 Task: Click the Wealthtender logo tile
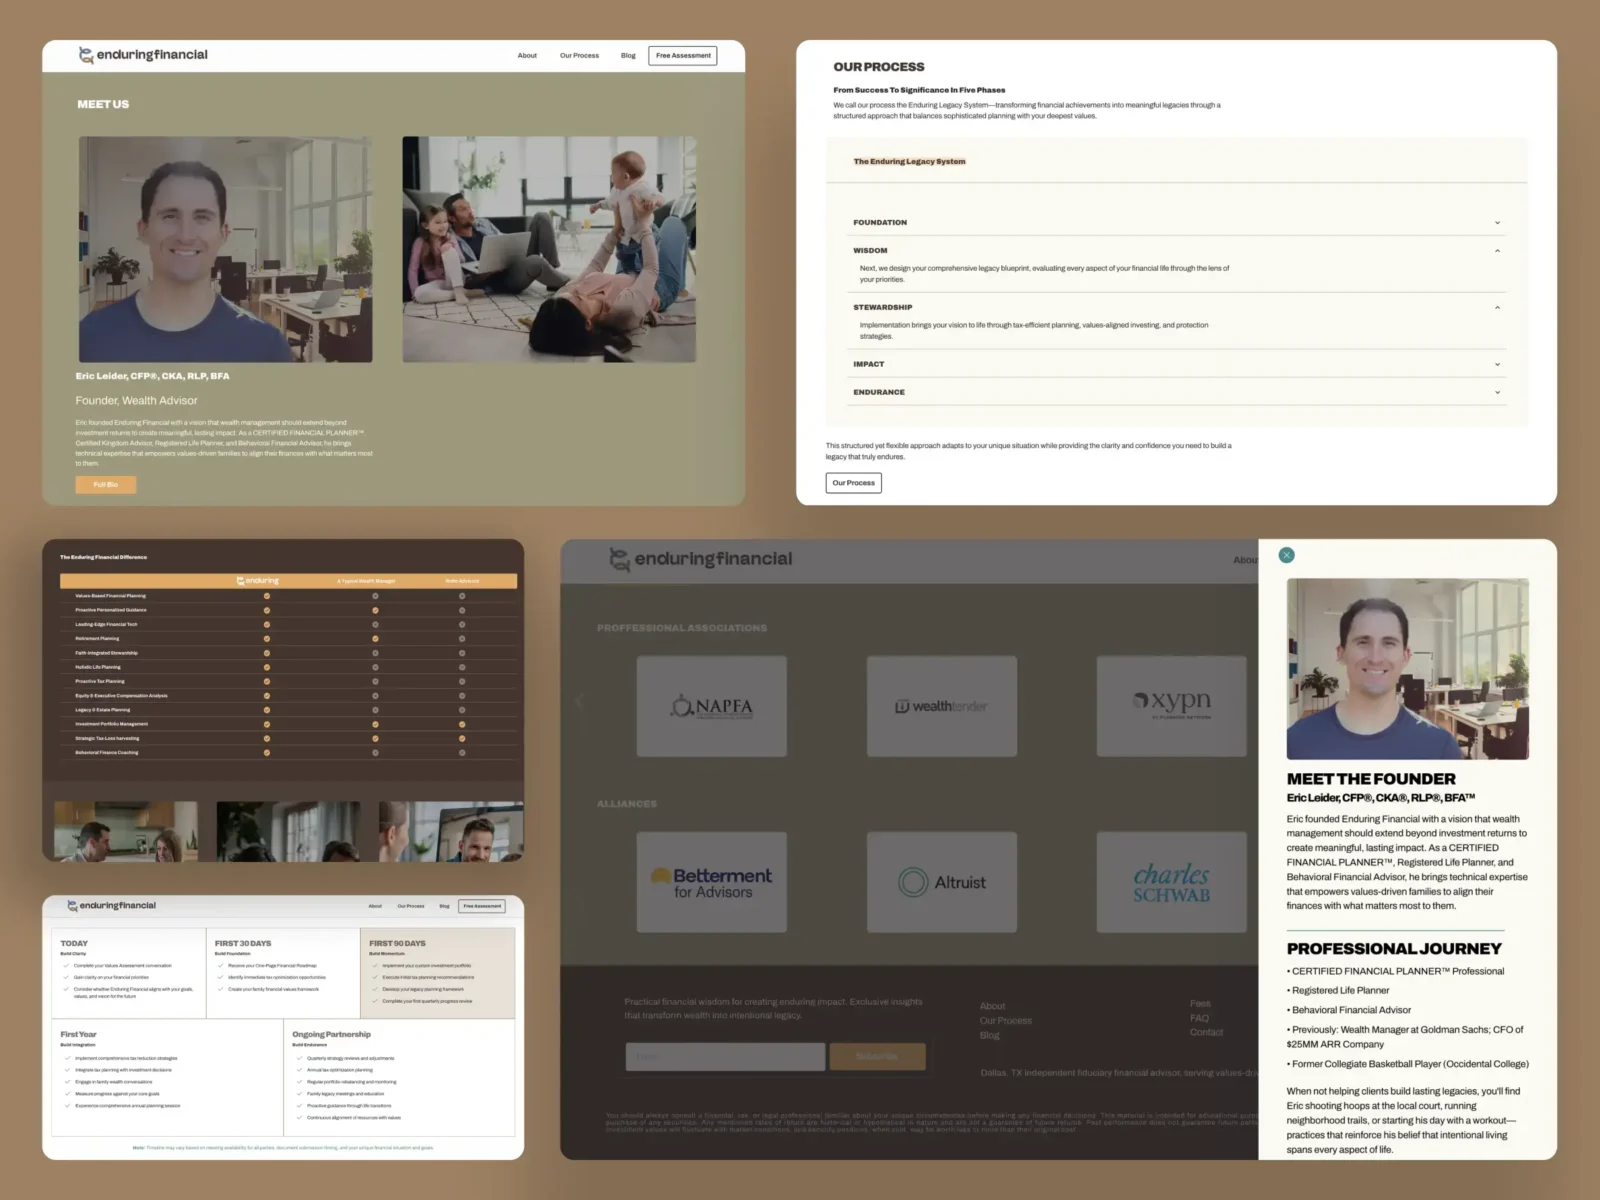click(941, 705)
